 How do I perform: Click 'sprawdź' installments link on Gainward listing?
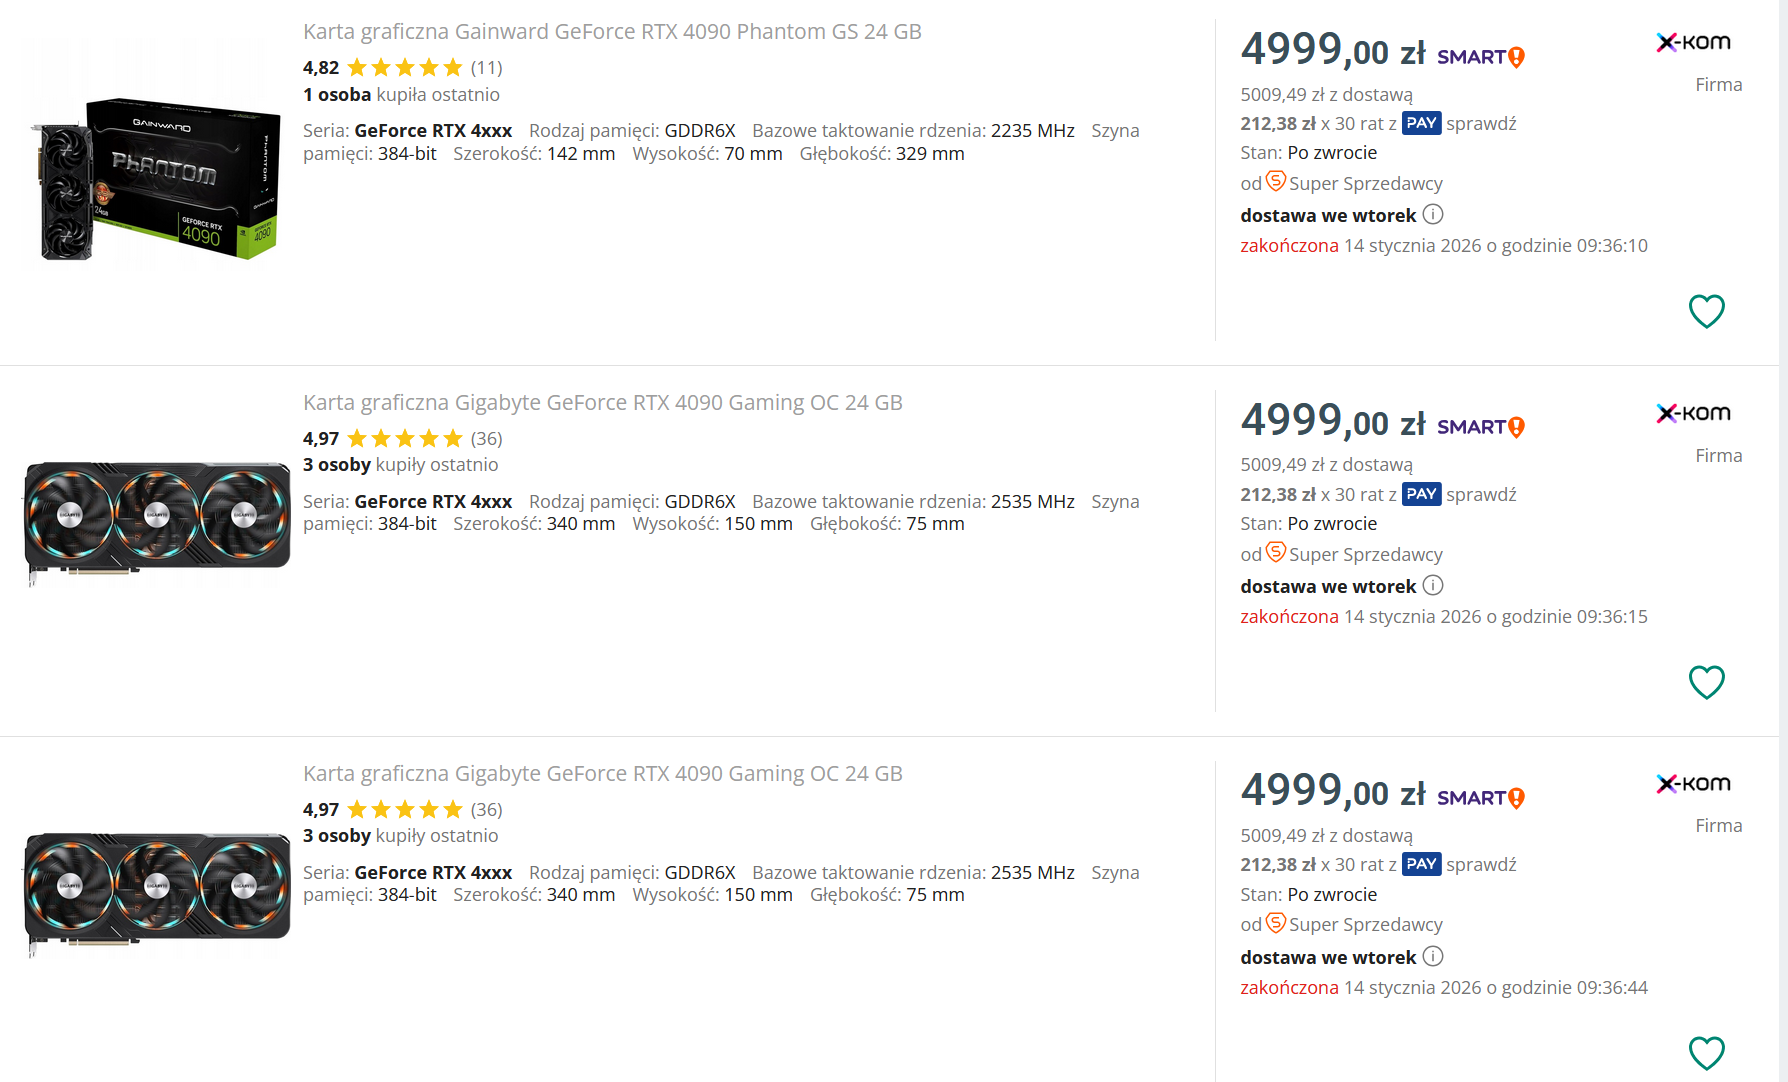pos(1481,124)
